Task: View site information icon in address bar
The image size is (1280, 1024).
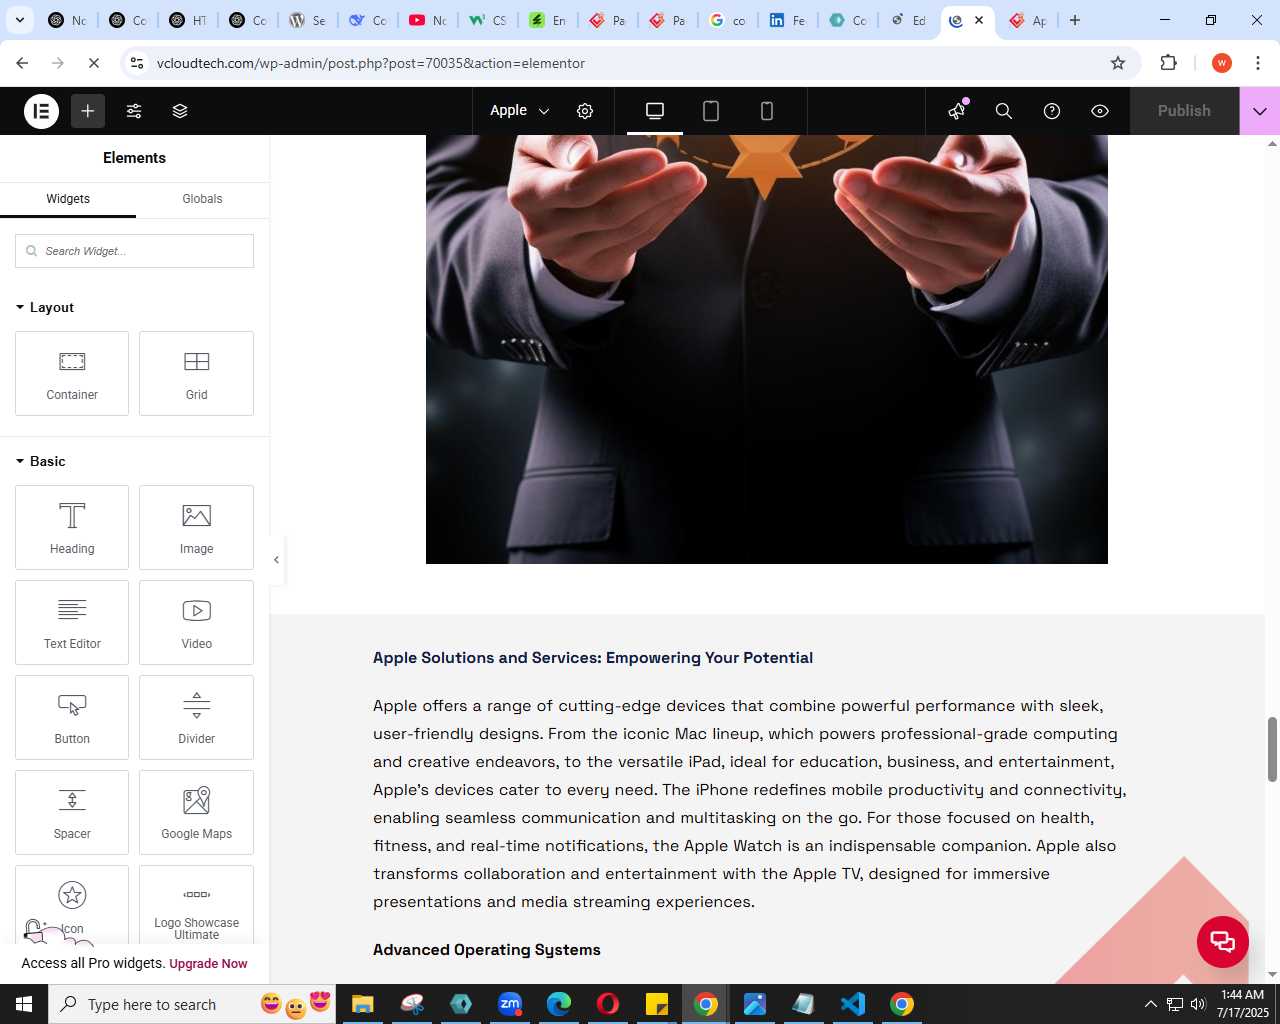Action: pos(137,63)
